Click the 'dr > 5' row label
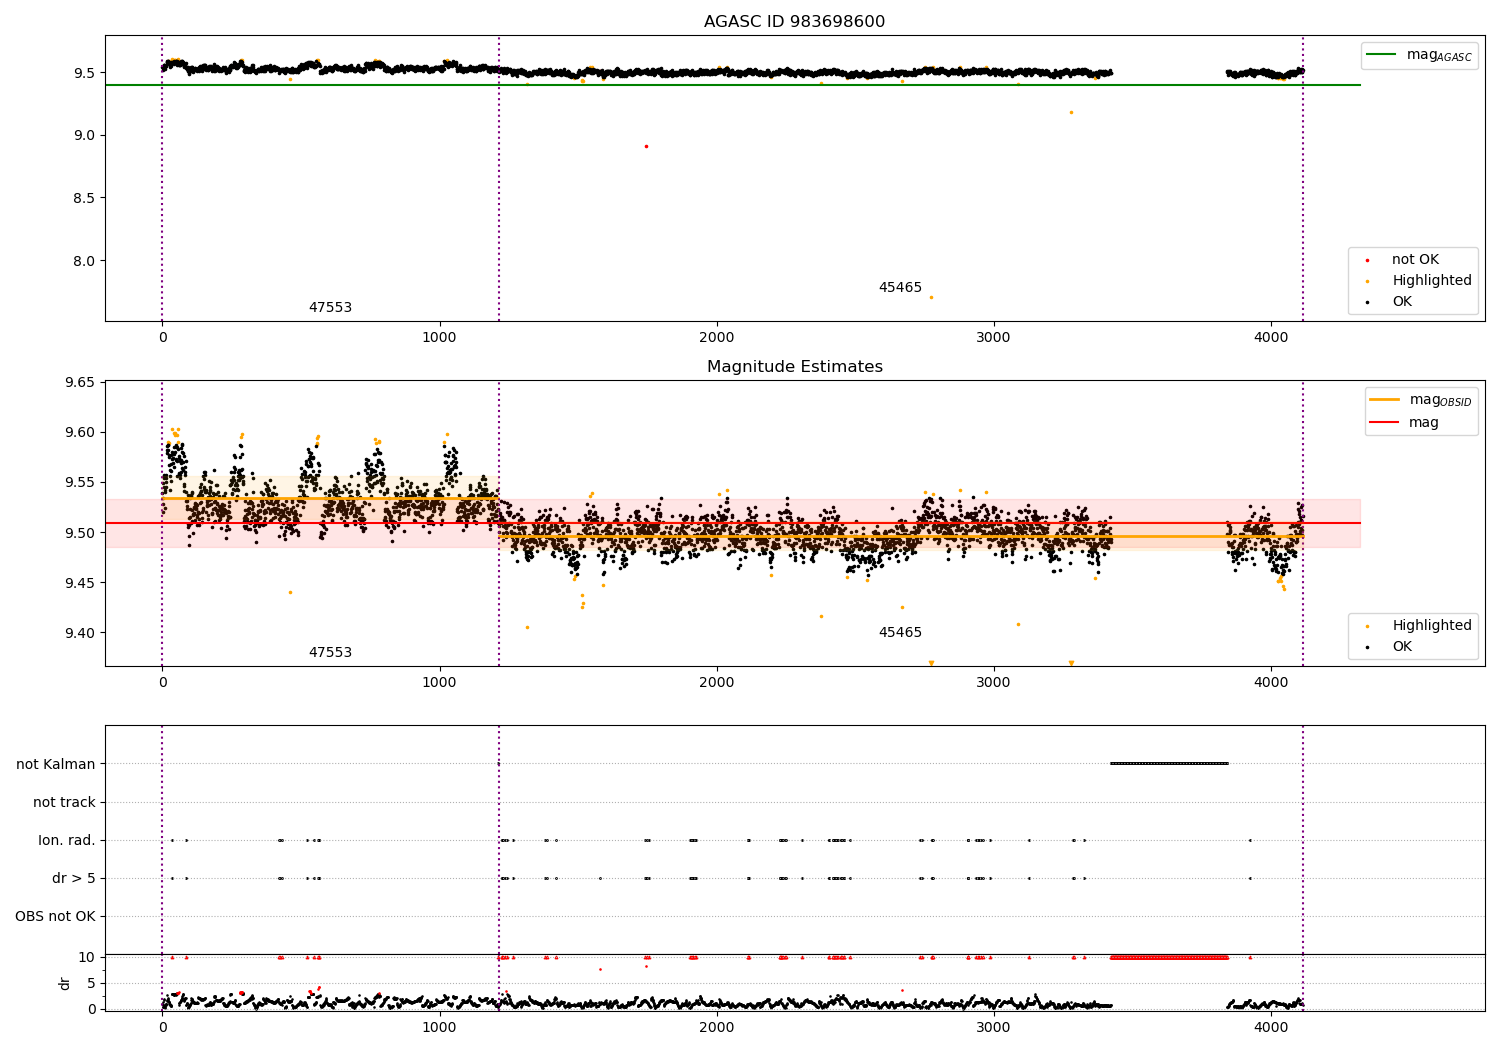1500x1050 pixels. click(x=74, y=879)
